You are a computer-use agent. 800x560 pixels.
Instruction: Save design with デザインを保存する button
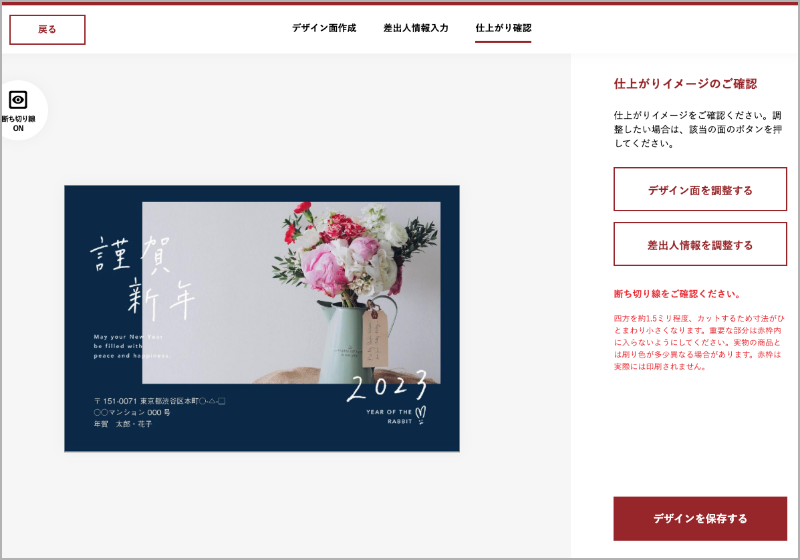[700, 519]
